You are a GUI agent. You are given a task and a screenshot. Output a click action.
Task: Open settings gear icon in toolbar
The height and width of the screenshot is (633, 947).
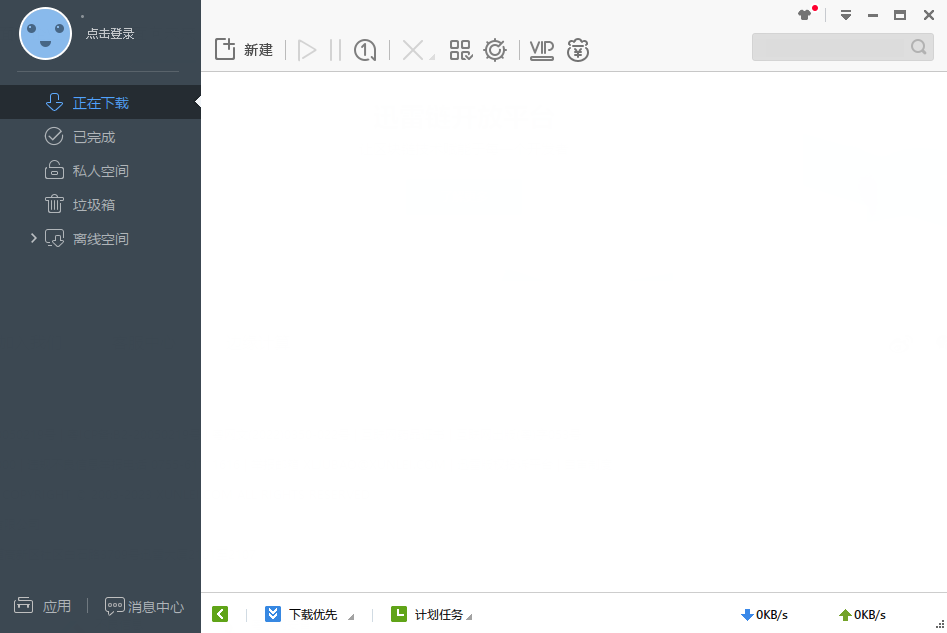click(495, 50)
